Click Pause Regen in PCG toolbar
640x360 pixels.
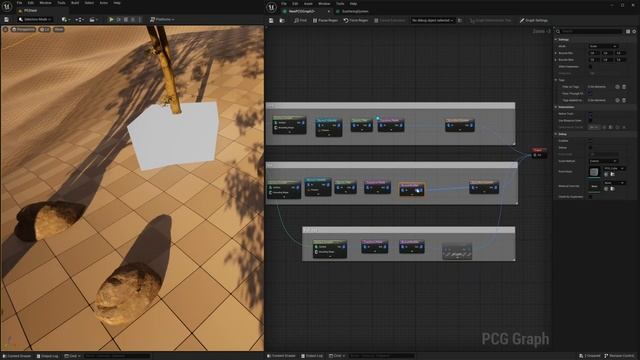tap(325, 20)
